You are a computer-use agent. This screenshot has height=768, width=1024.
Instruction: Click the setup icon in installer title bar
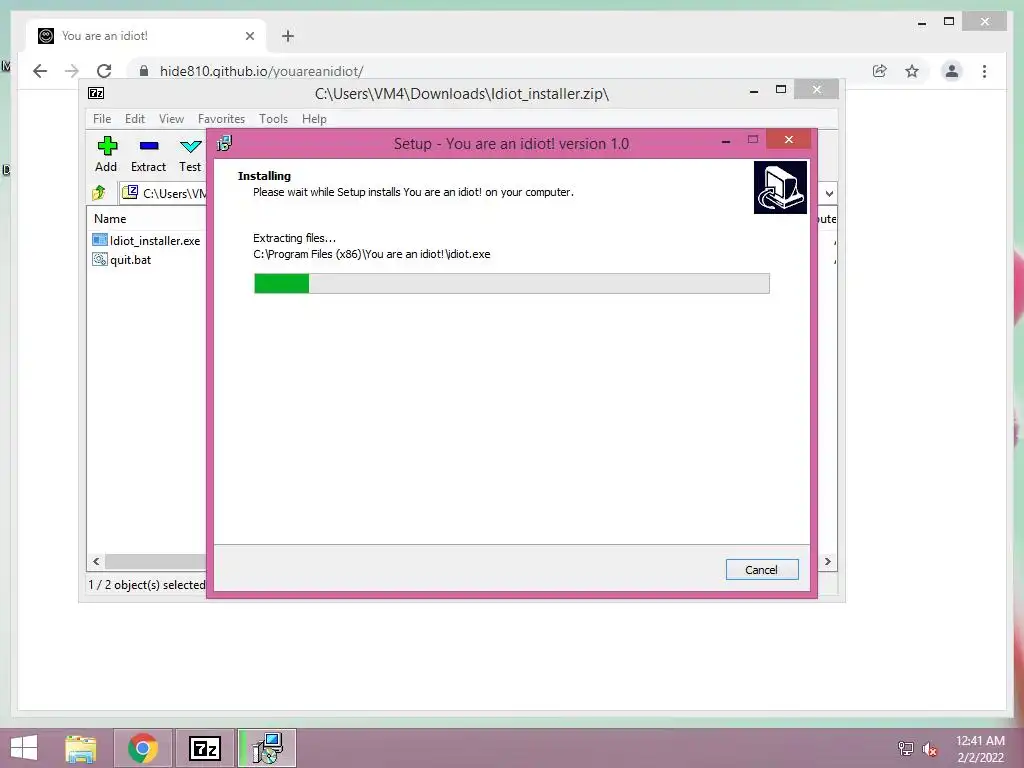point(225,143)
